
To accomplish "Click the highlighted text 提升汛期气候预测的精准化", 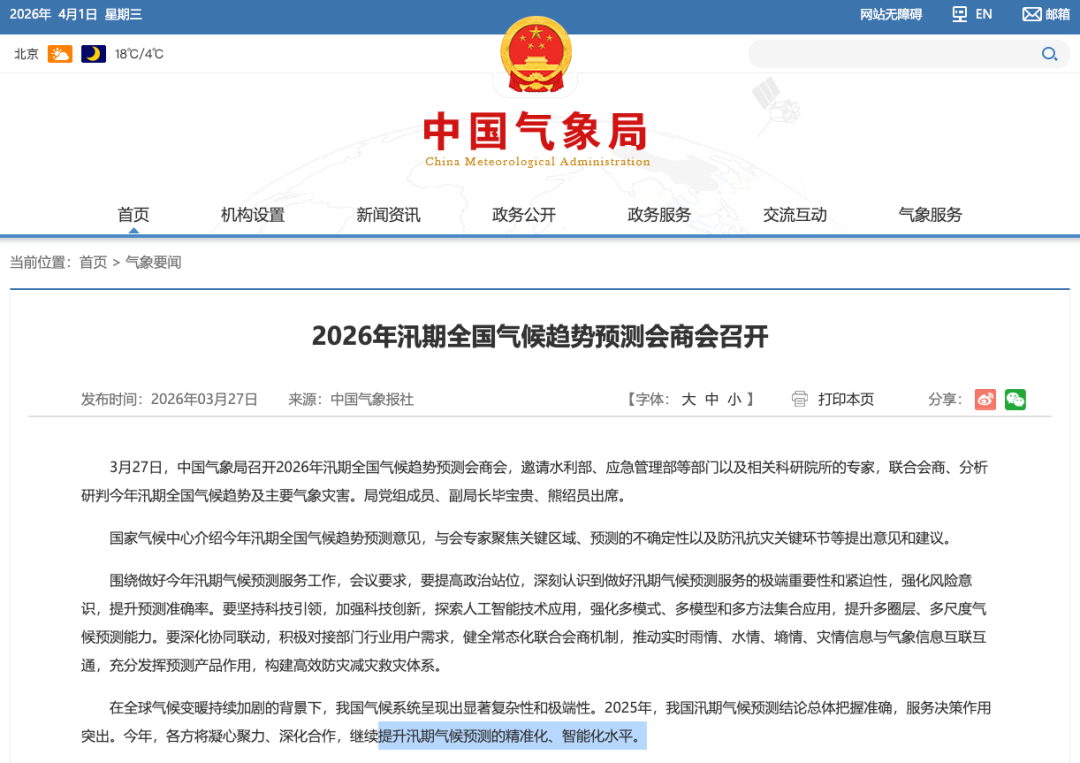I will 463,736.
